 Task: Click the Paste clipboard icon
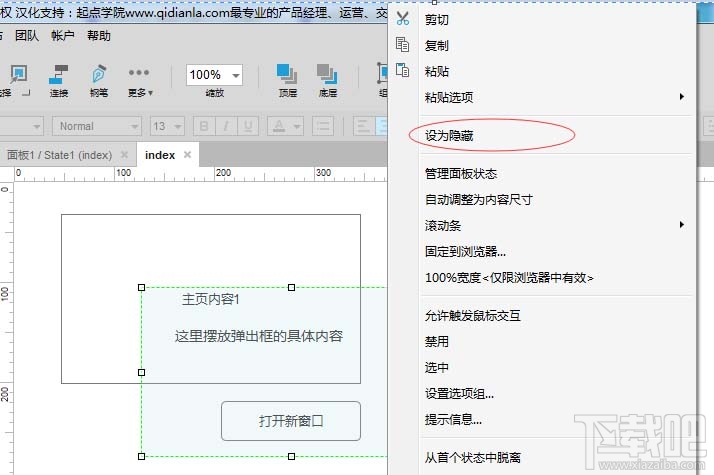tap(403, 70)
